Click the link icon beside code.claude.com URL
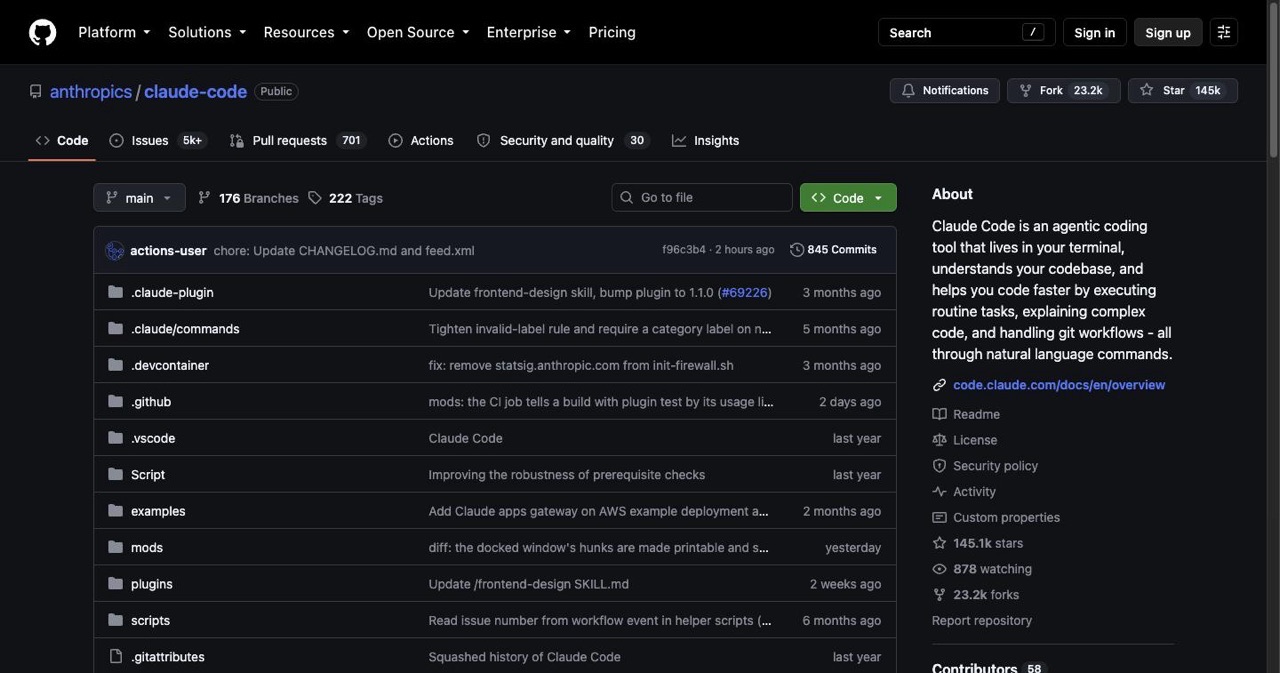 tap(939, 385)
